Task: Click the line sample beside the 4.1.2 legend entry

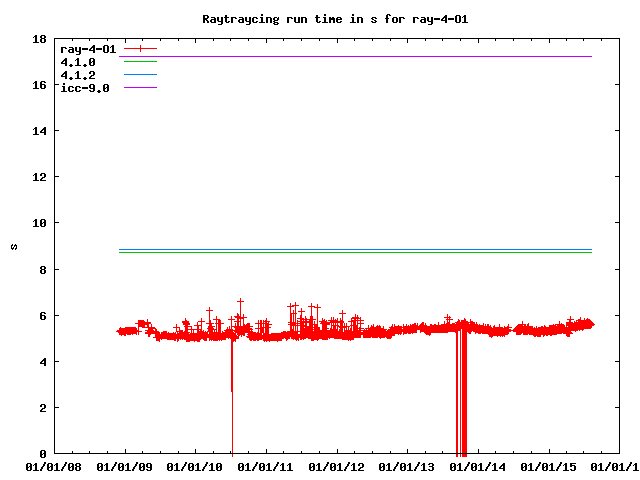Action: tap(141, 75)
